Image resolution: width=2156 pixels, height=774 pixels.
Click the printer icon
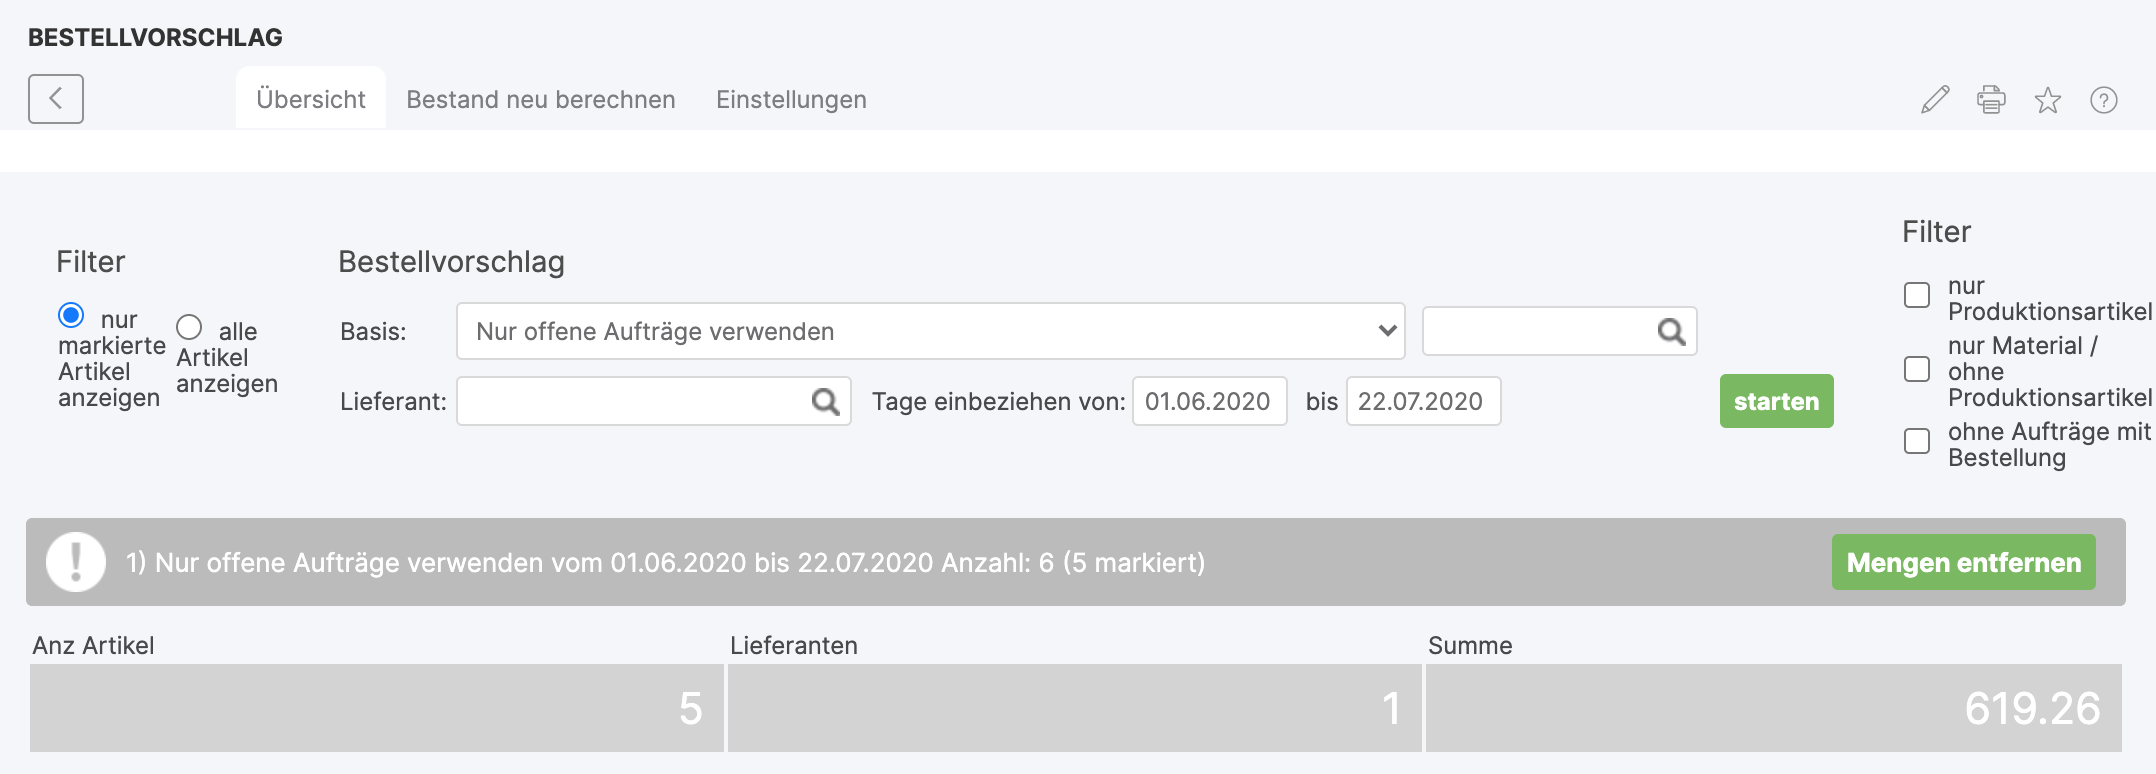(x=1991, y=100)
